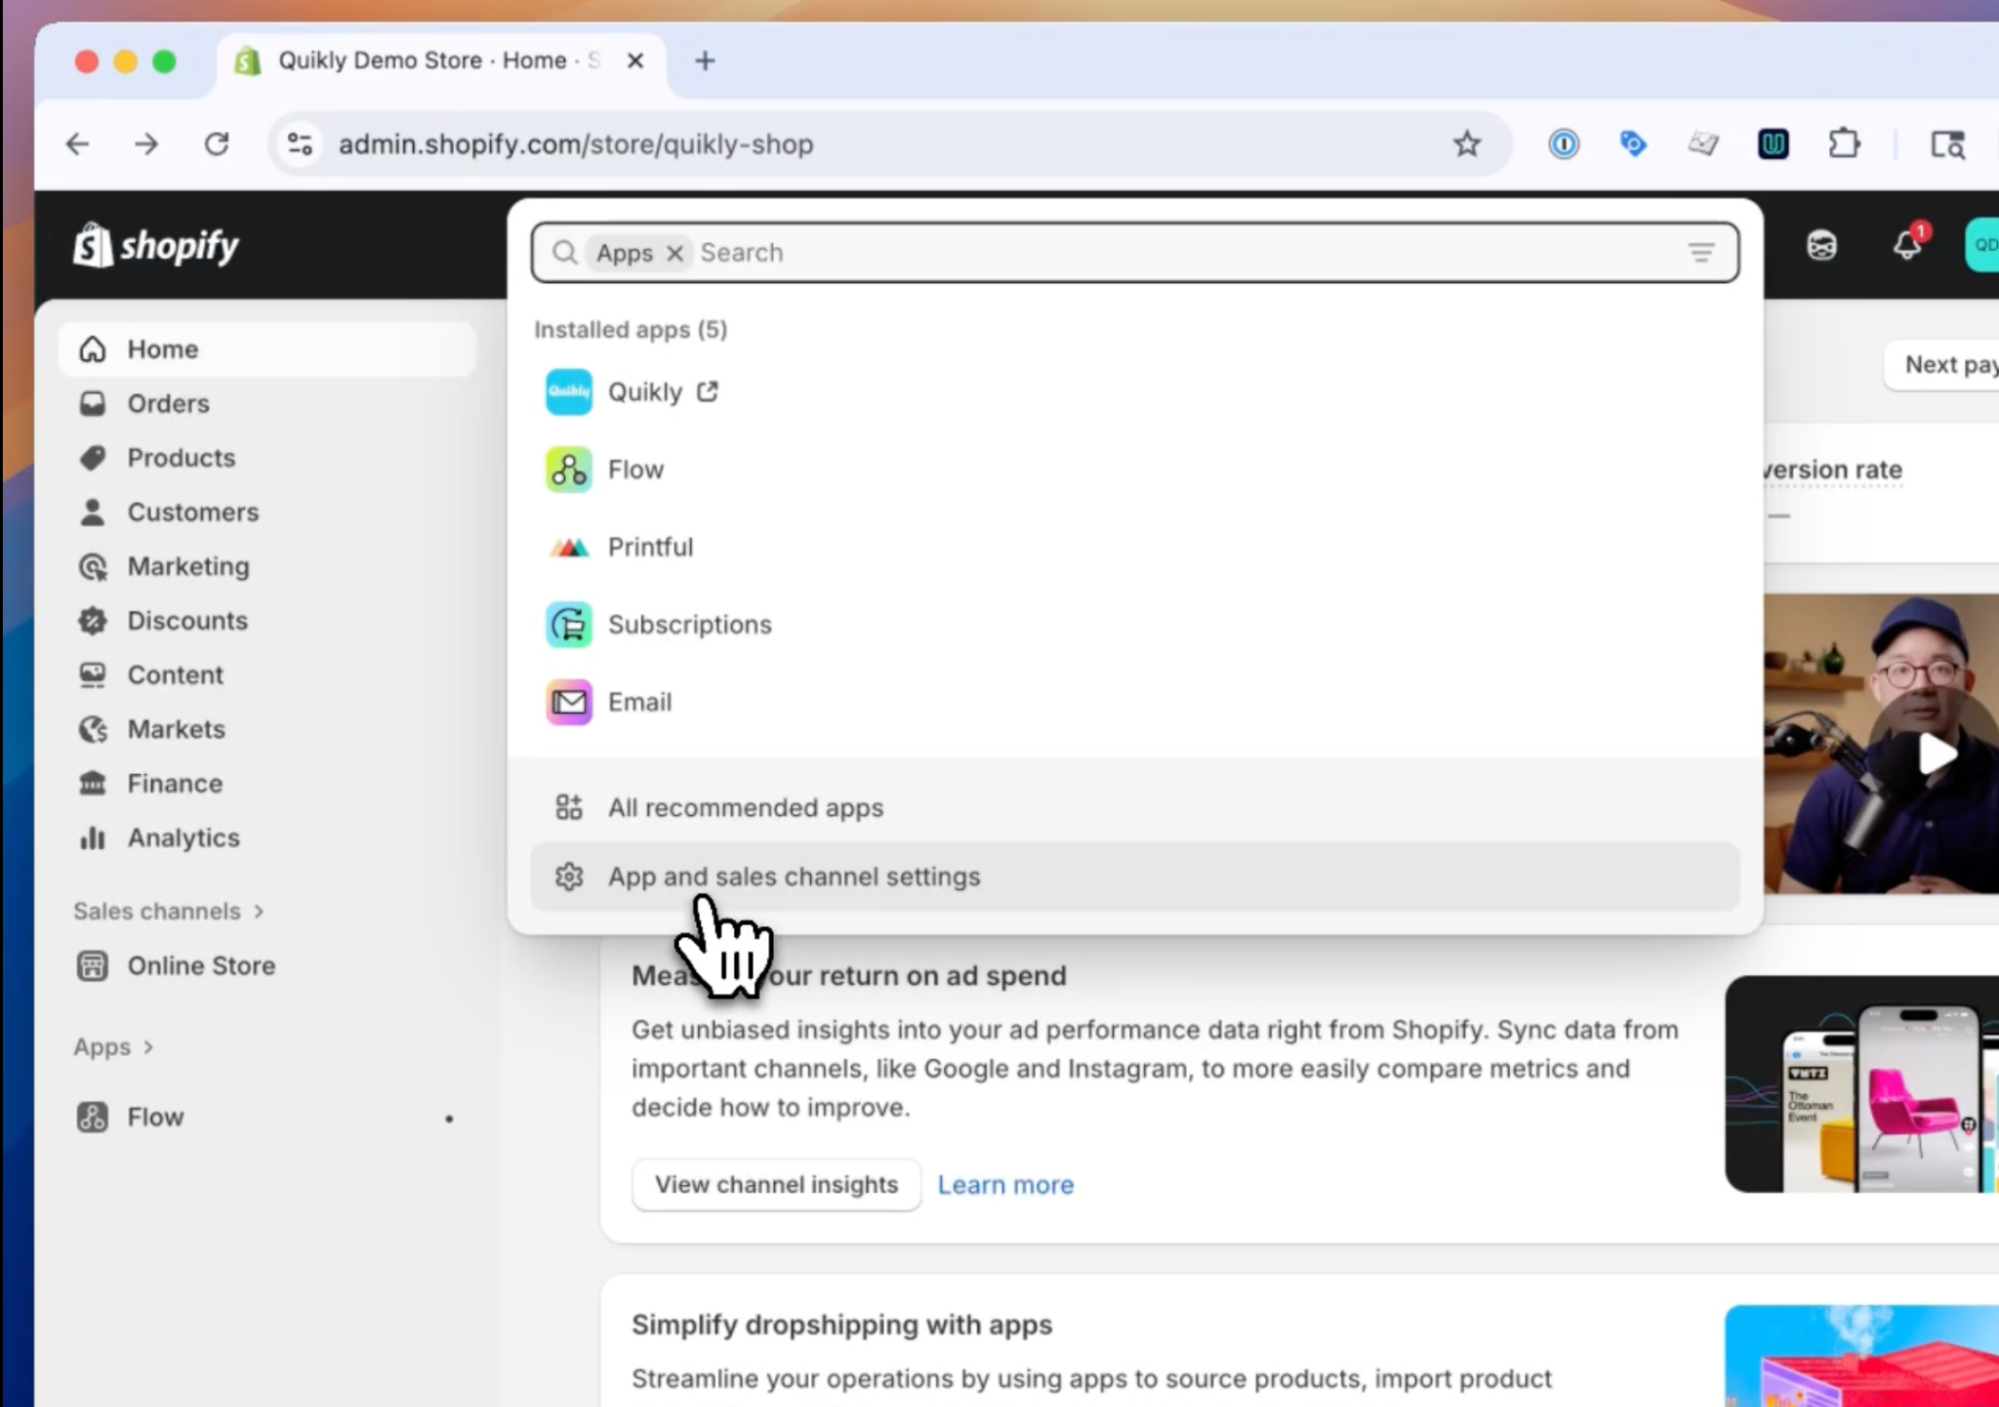Click the View channel insights button
This screenshot has width=1999, height=1407.
click(775, 1184)
